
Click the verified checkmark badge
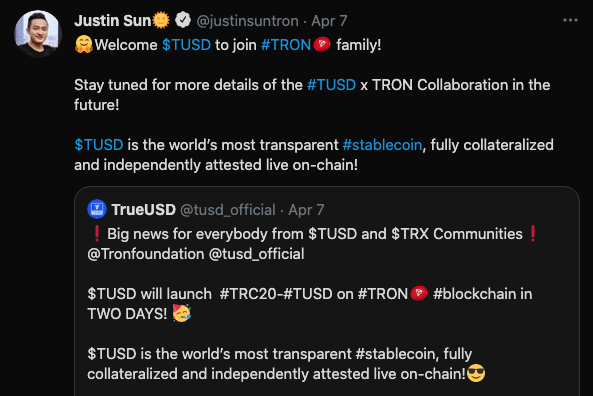tap(183, 20)
